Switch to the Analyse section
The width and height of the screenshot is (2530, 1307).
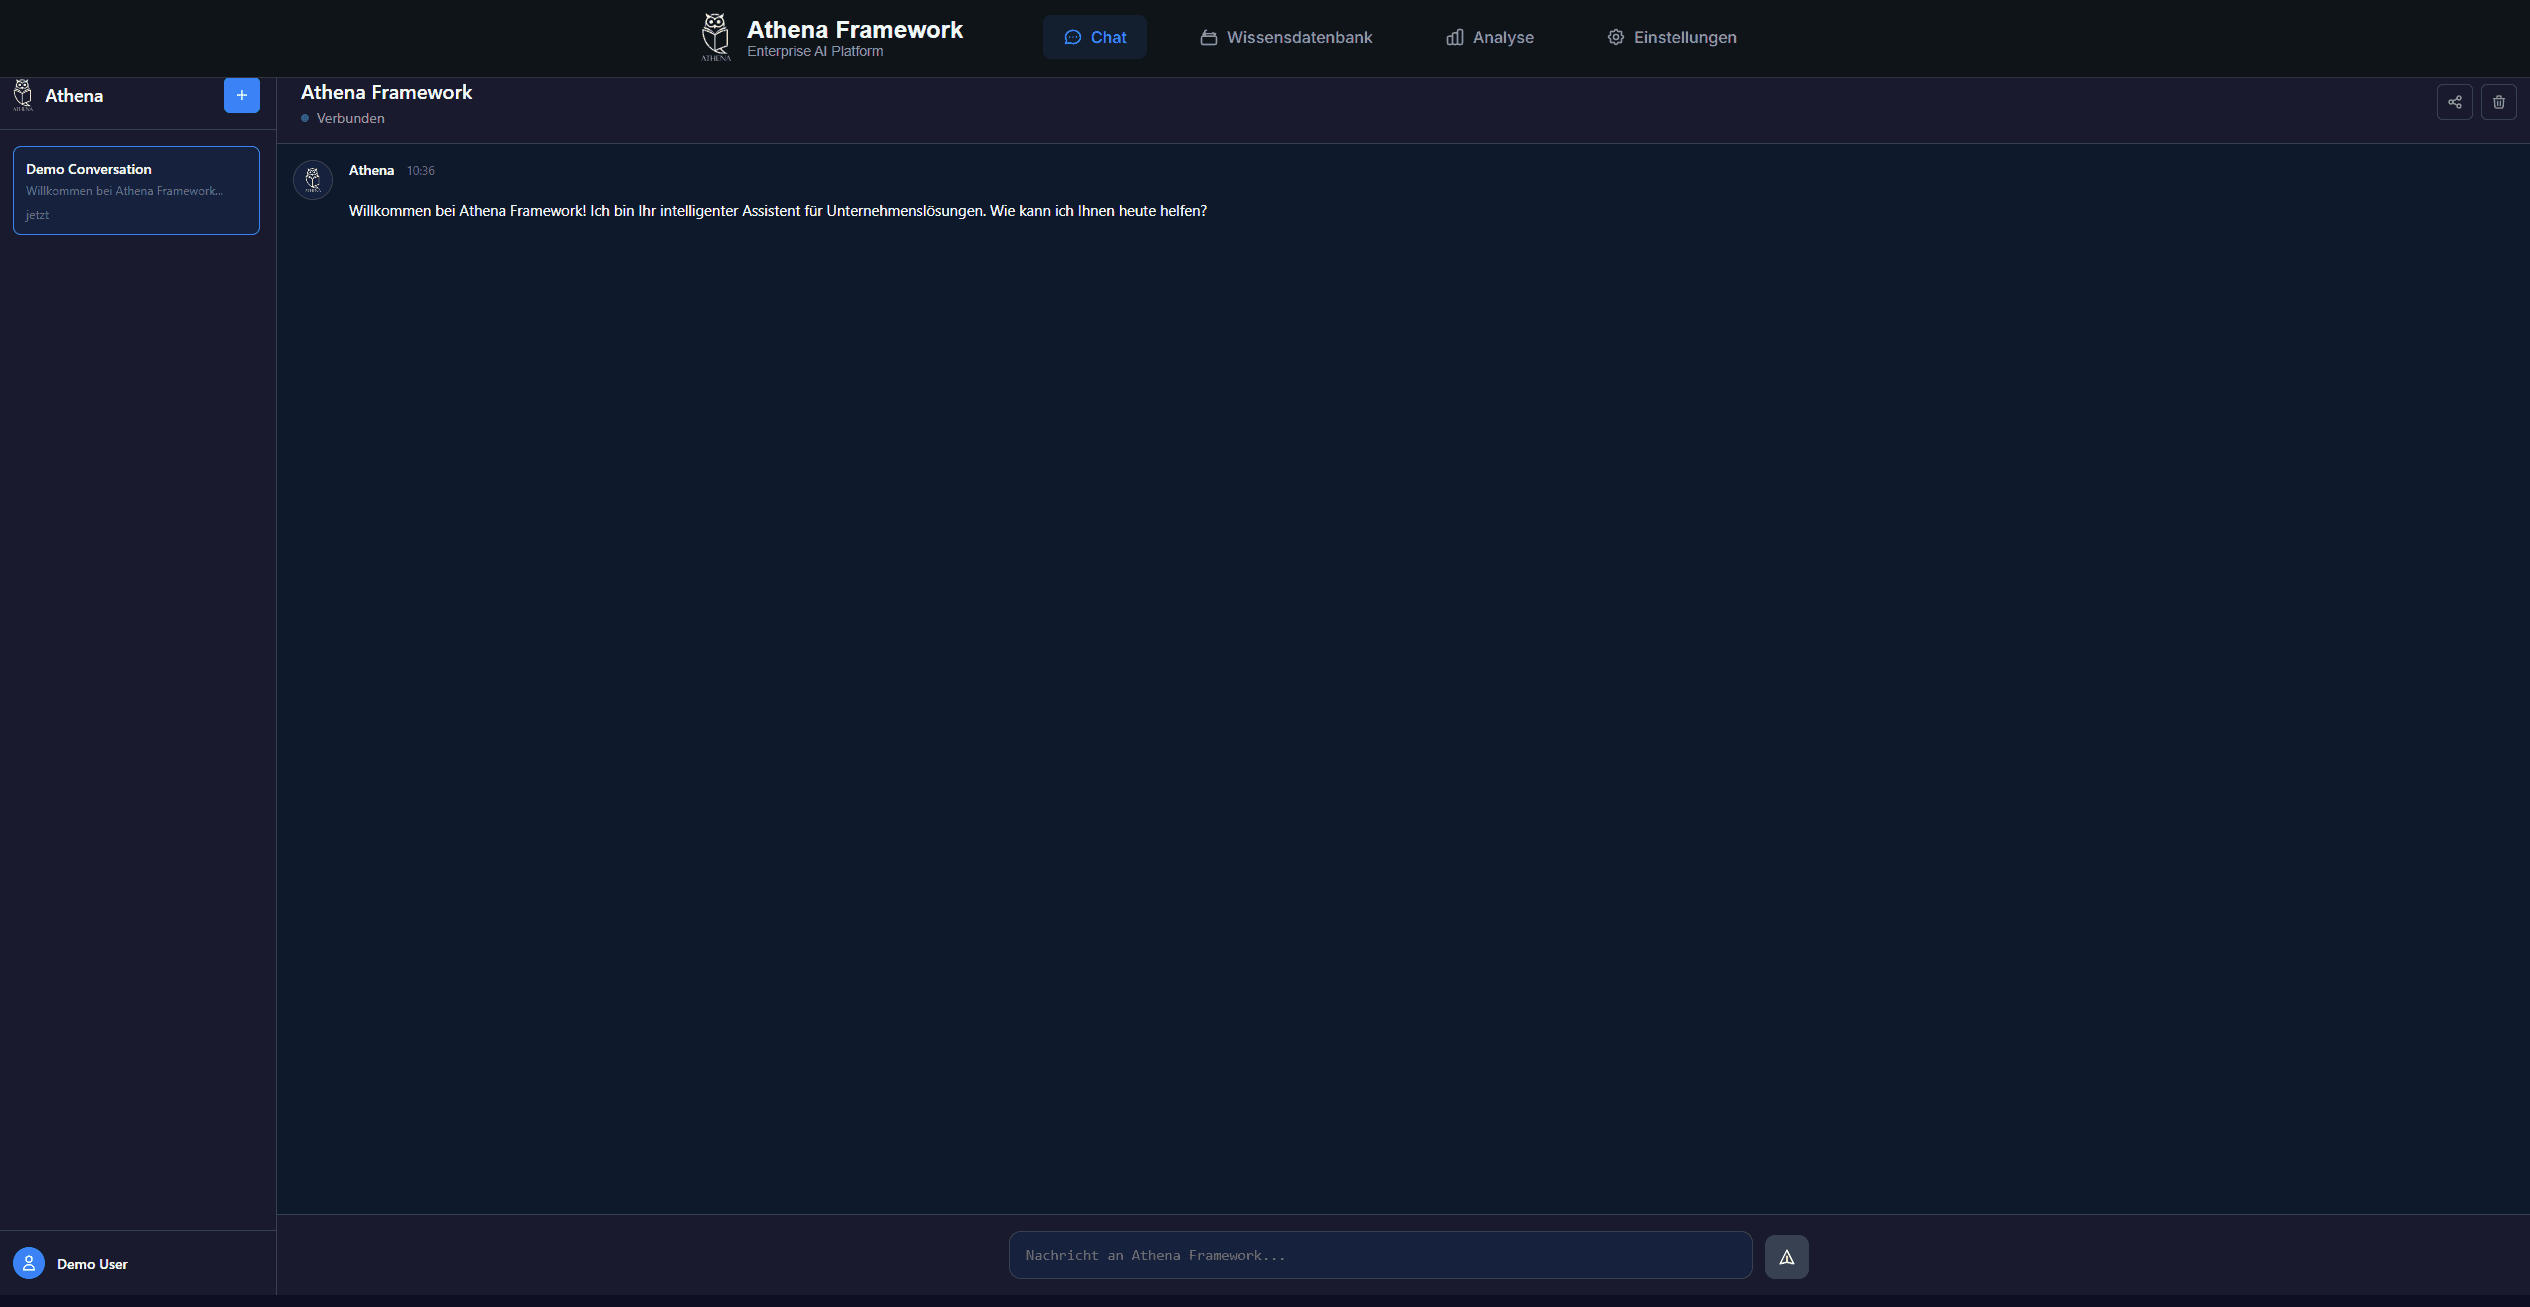click(1490, 37)
